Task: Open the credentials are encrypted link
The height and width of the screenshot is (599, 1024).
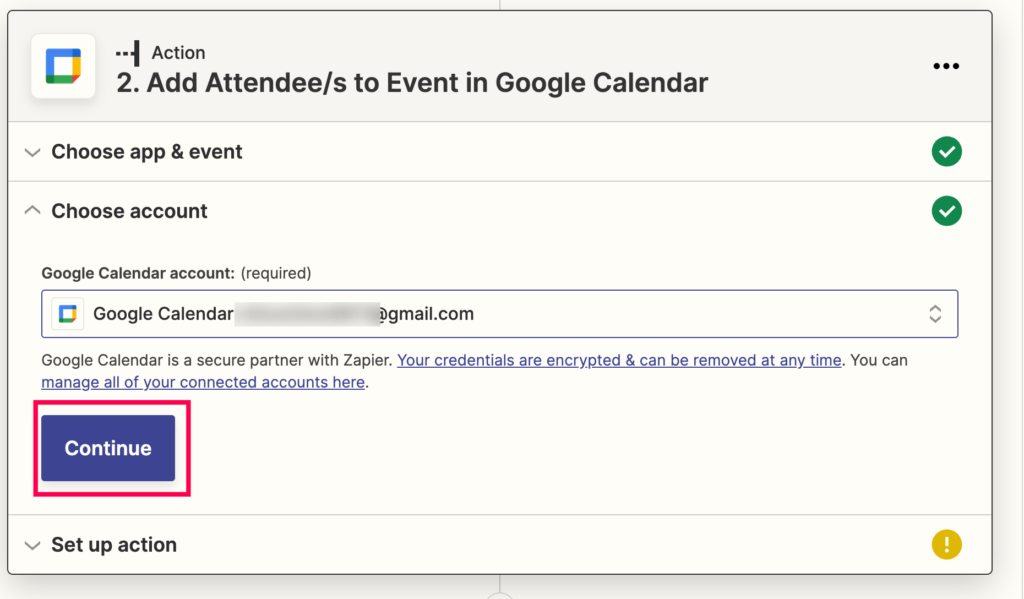Action: click(619, 360)
